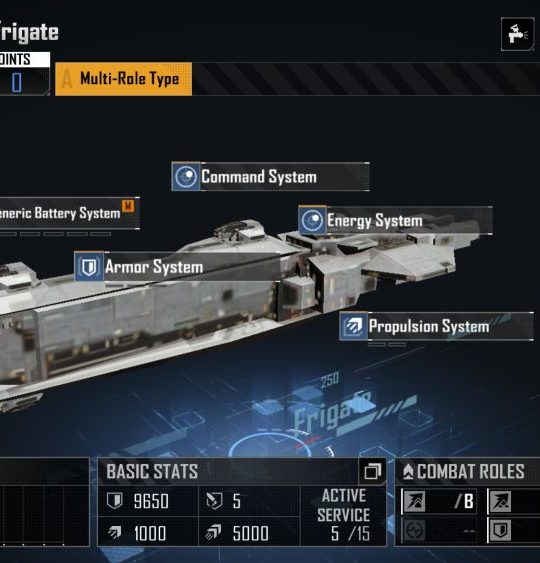Open the ship paint tool at top right
Screen dimensions: 540x563
[x=518, y=34]
